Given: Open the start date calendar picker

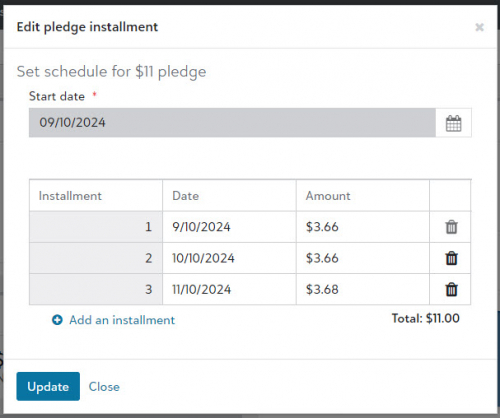Looking at the screenshot, I should 453,123.
